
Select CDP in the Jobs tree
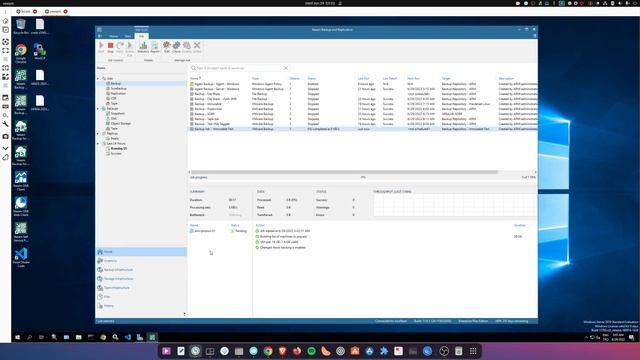pos(113,98)
